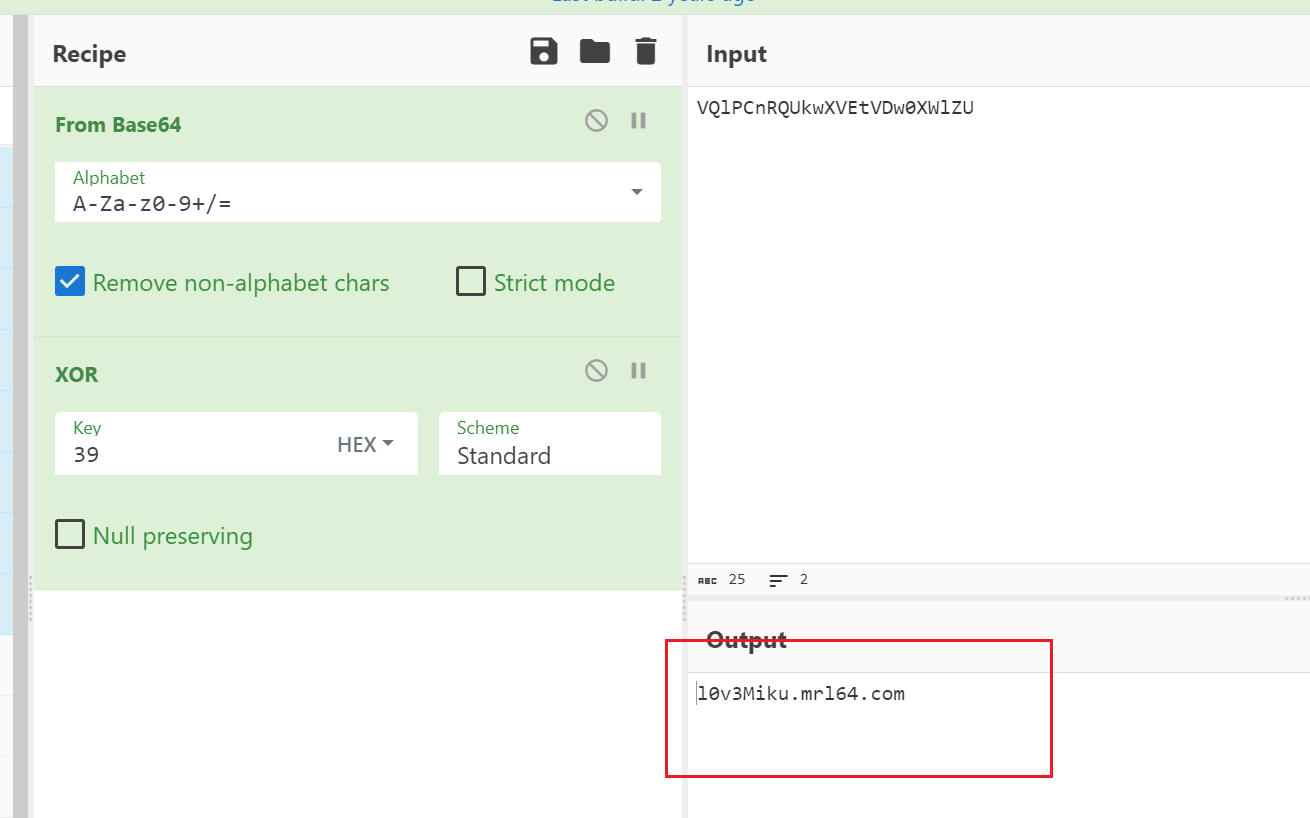The image size is (1310, 818).
Task: Click the decoded output text l0v3Miku.mrl64.com
Action: (801, 694)
